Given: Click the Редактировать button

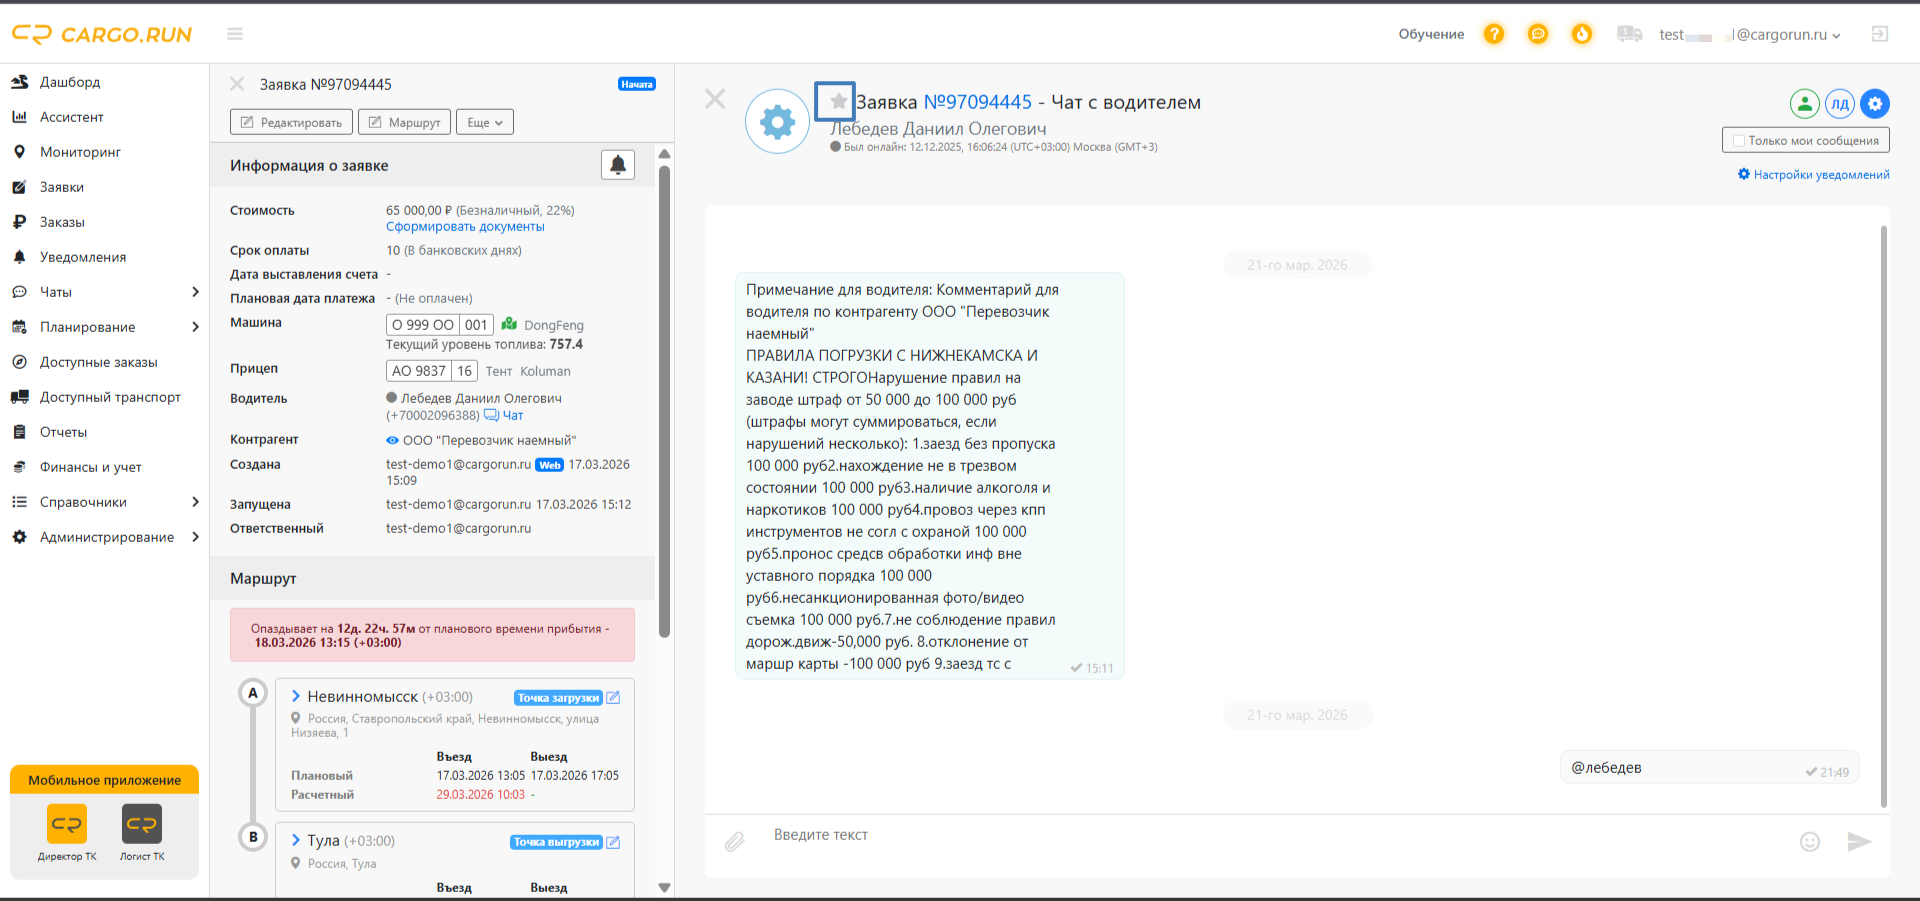Looking at the screenshot, I should (x=291, y=122).
